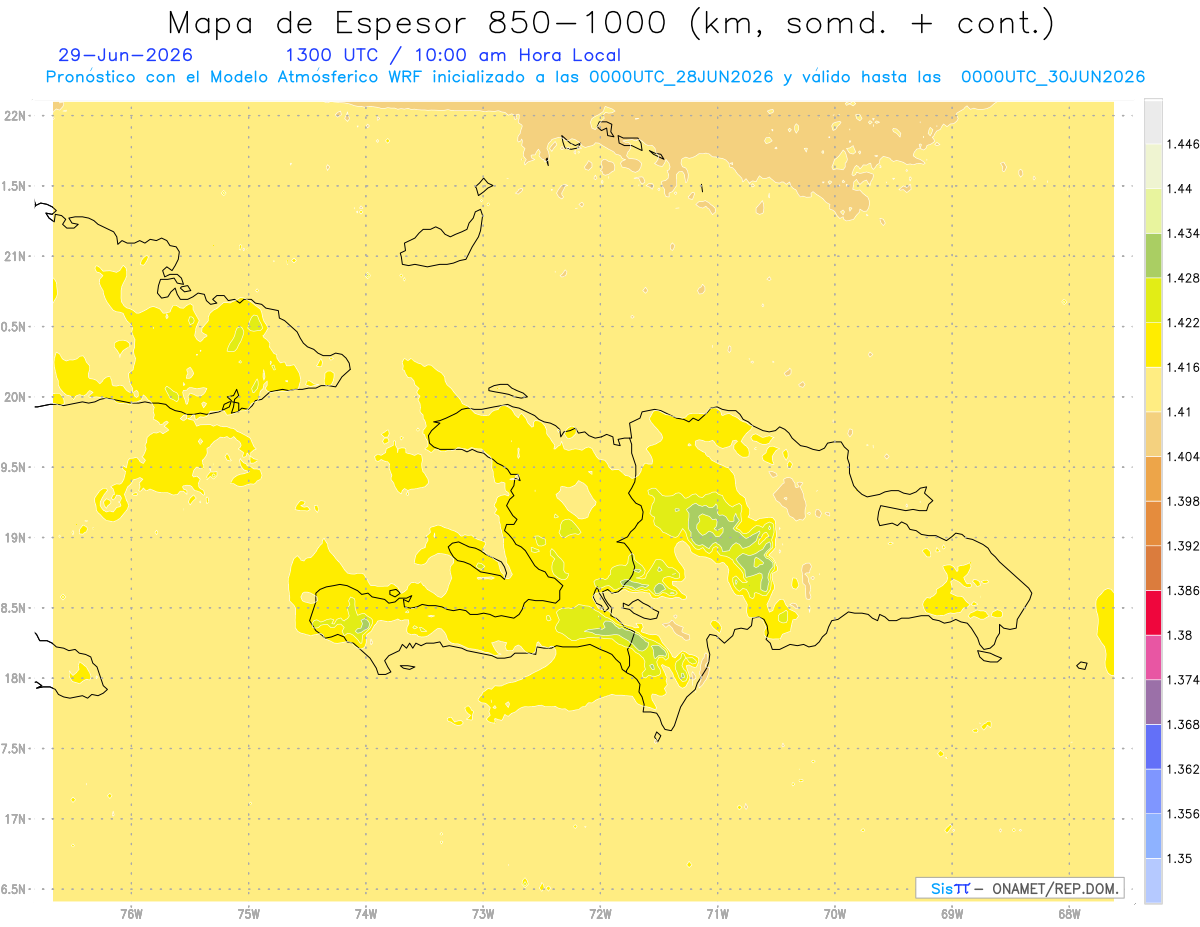The image size is (1200, 927).
Task: Click the "1300 UTC / 10:00 am Hora Local" time text
Action: tap(453, 56)
